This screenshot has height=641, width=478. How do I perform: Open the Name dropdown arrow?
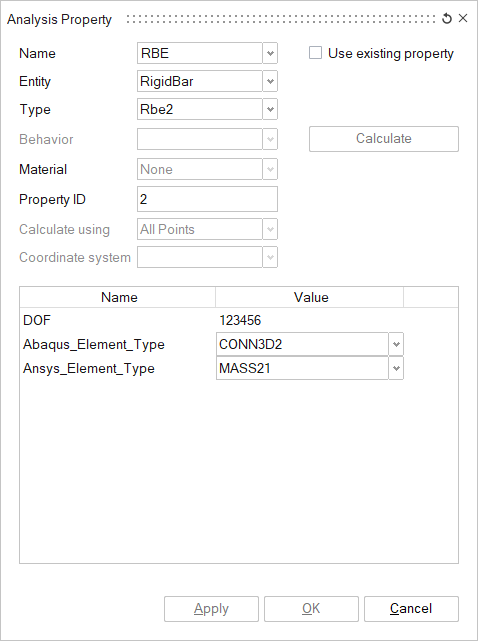270,53
